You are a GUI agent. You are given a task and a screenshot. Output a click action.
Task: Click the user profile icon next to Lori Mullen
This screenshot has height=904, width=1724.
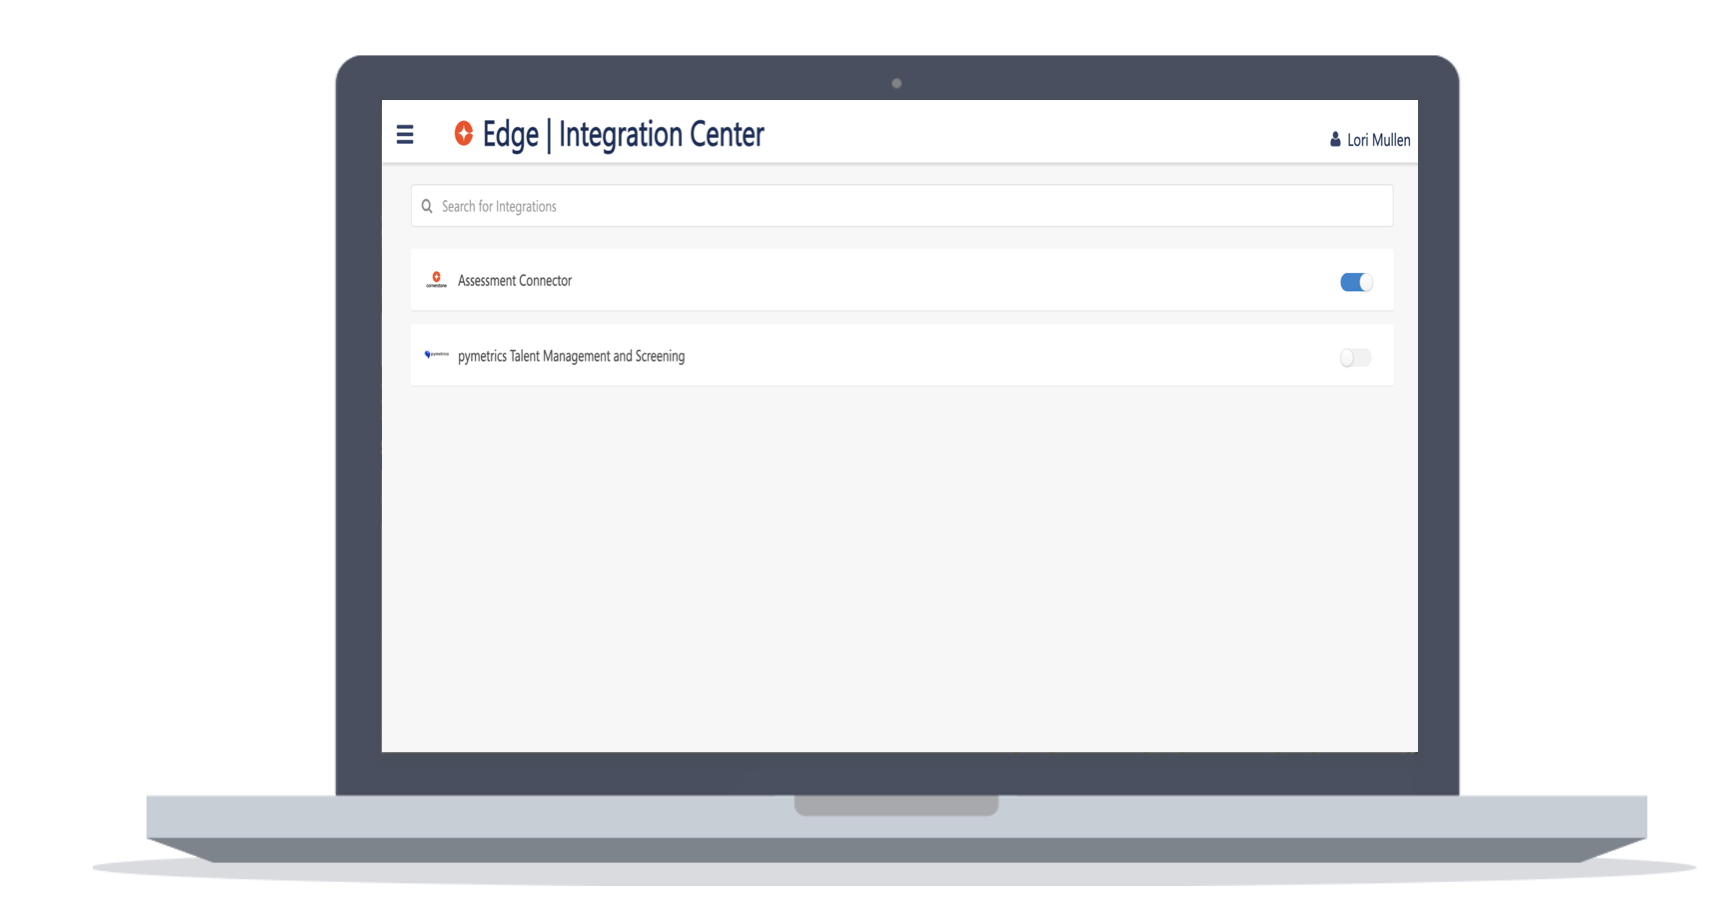coord(1333,140)
